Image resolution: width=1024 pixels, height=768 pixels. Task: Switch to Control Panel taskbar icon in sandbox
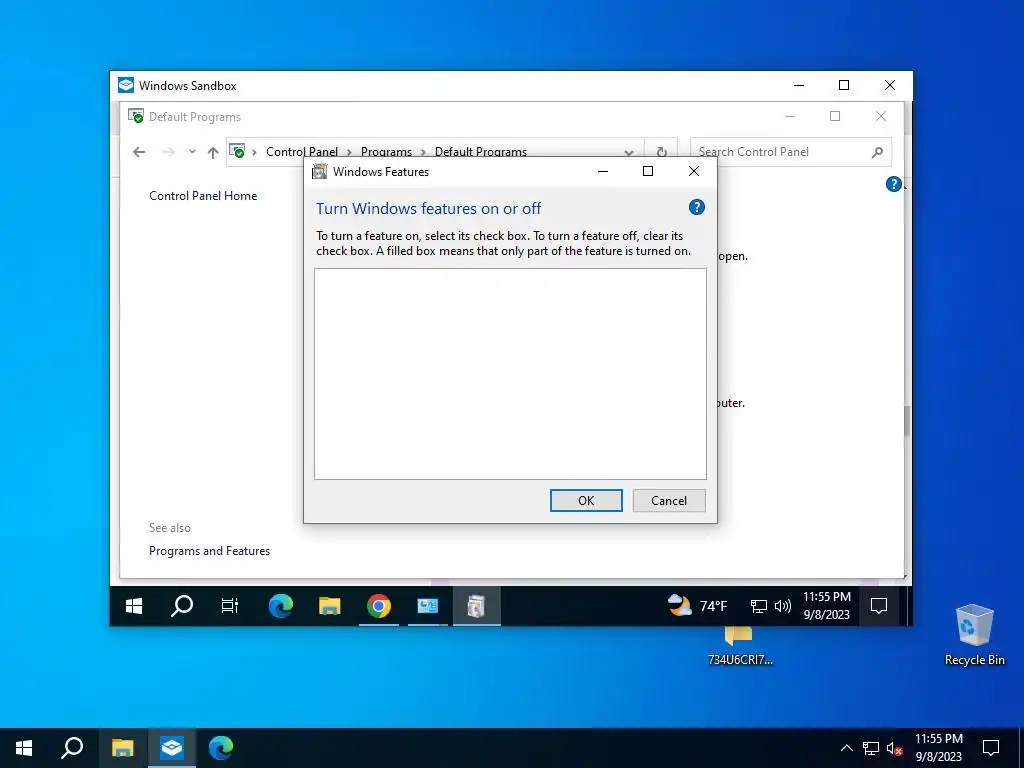click(428, 606)
